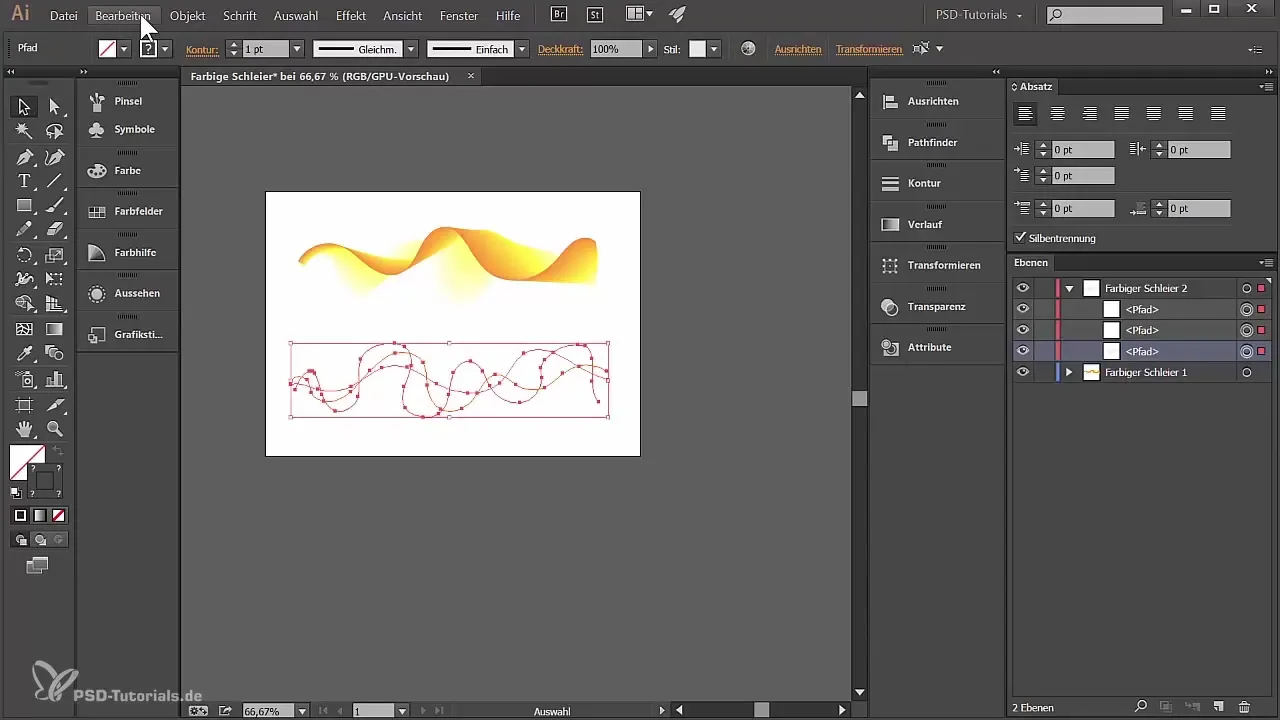Hide the Farbiger Schleier 2 layer

(1022, 288)
